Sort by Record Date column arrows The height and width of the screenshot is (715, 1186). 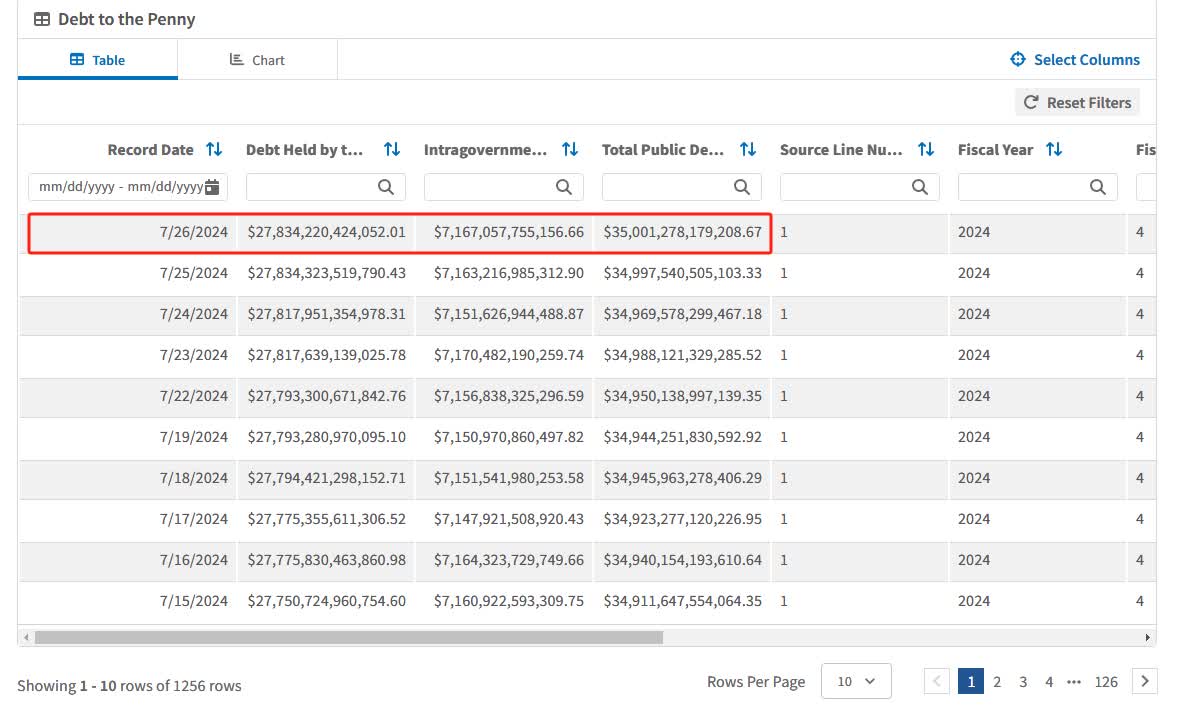coord(214,149)
